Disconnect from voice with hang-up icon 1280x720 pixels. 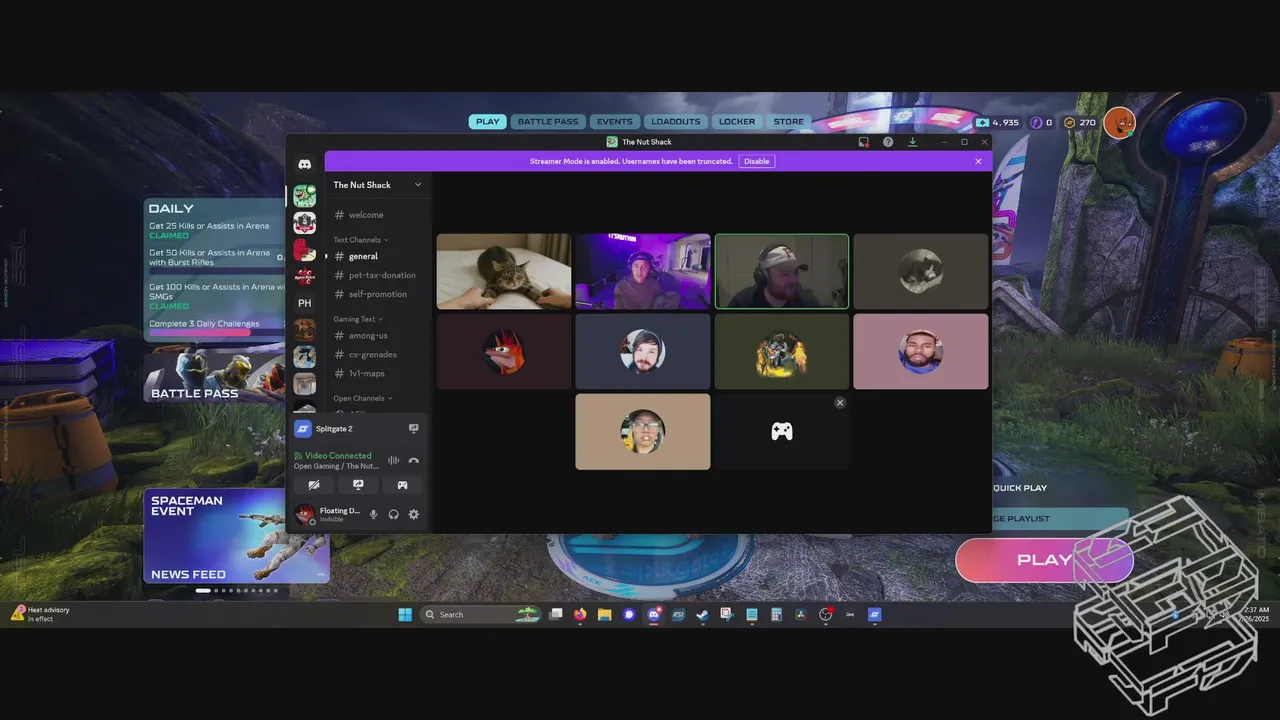[413, 461]
